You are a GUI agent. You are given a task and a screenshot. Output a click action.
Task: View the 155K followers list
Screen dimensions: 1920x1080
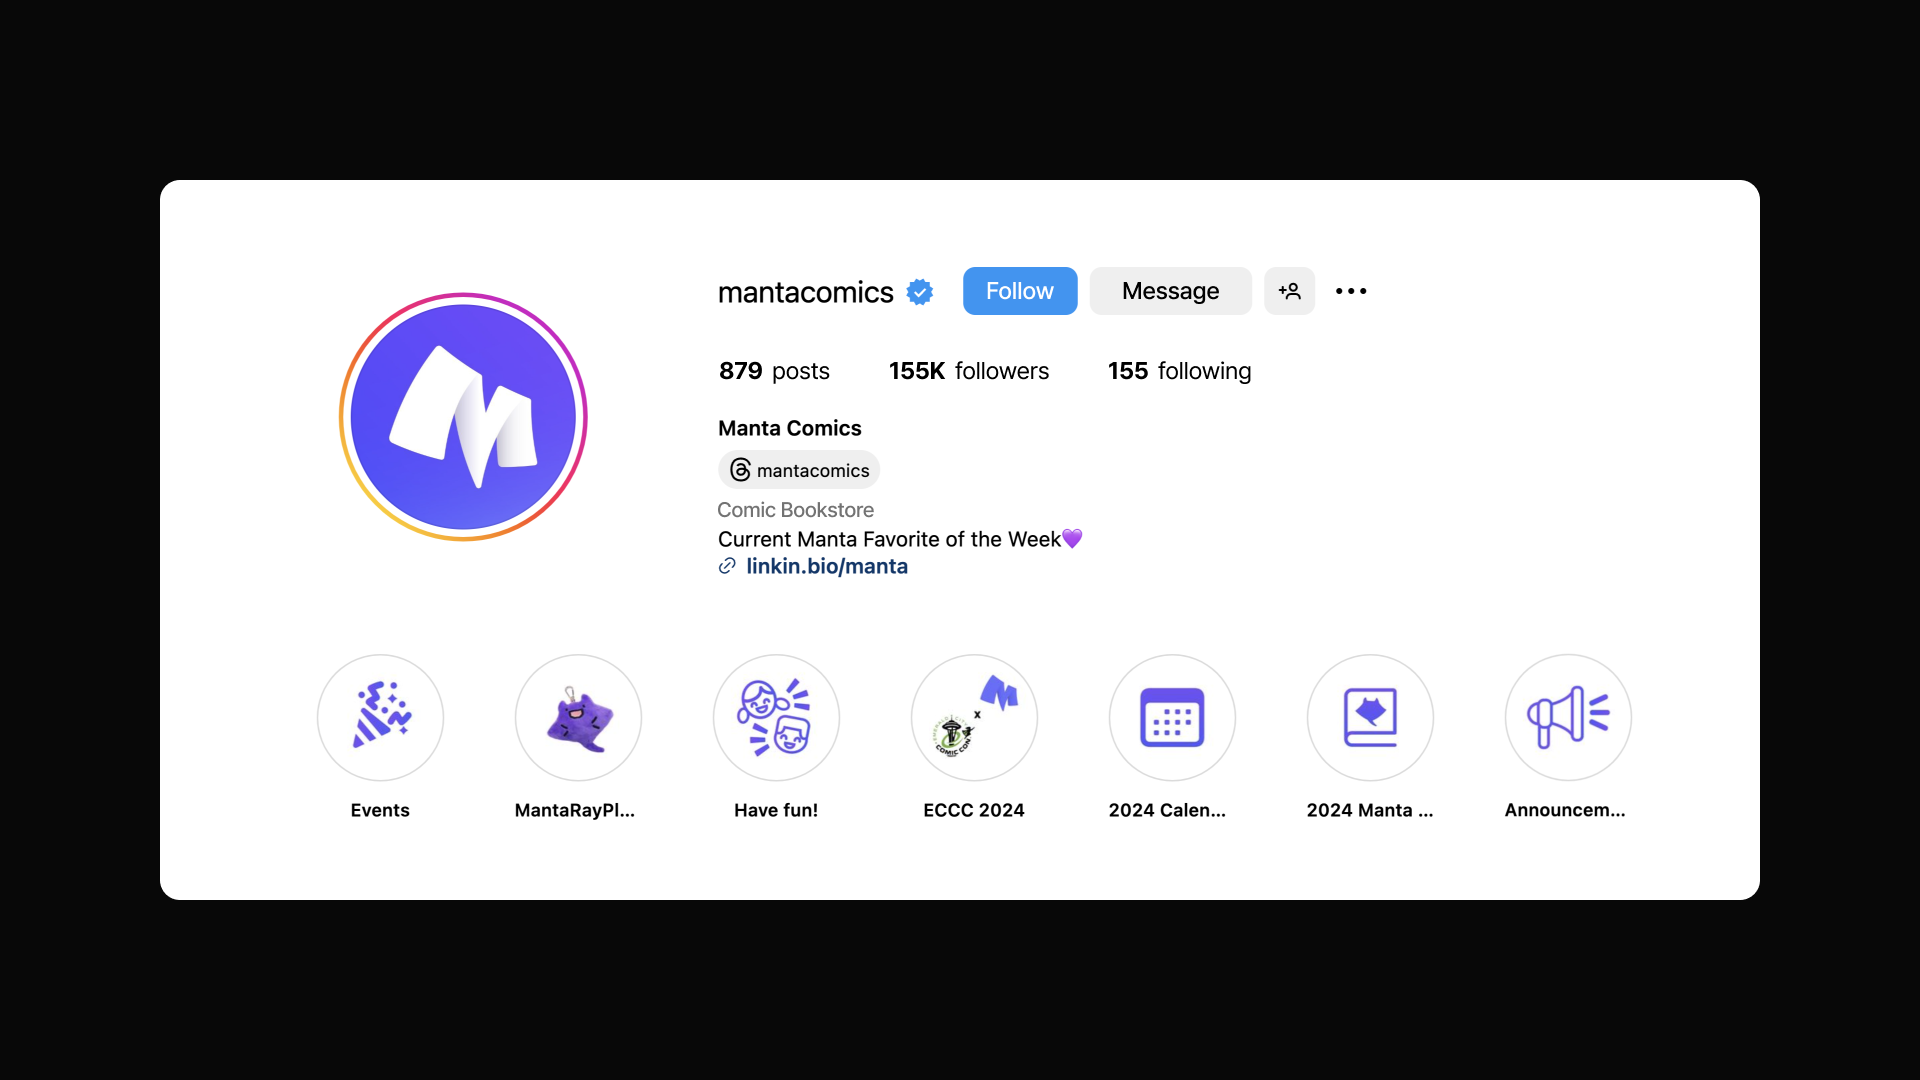click(x=969, y=371)
